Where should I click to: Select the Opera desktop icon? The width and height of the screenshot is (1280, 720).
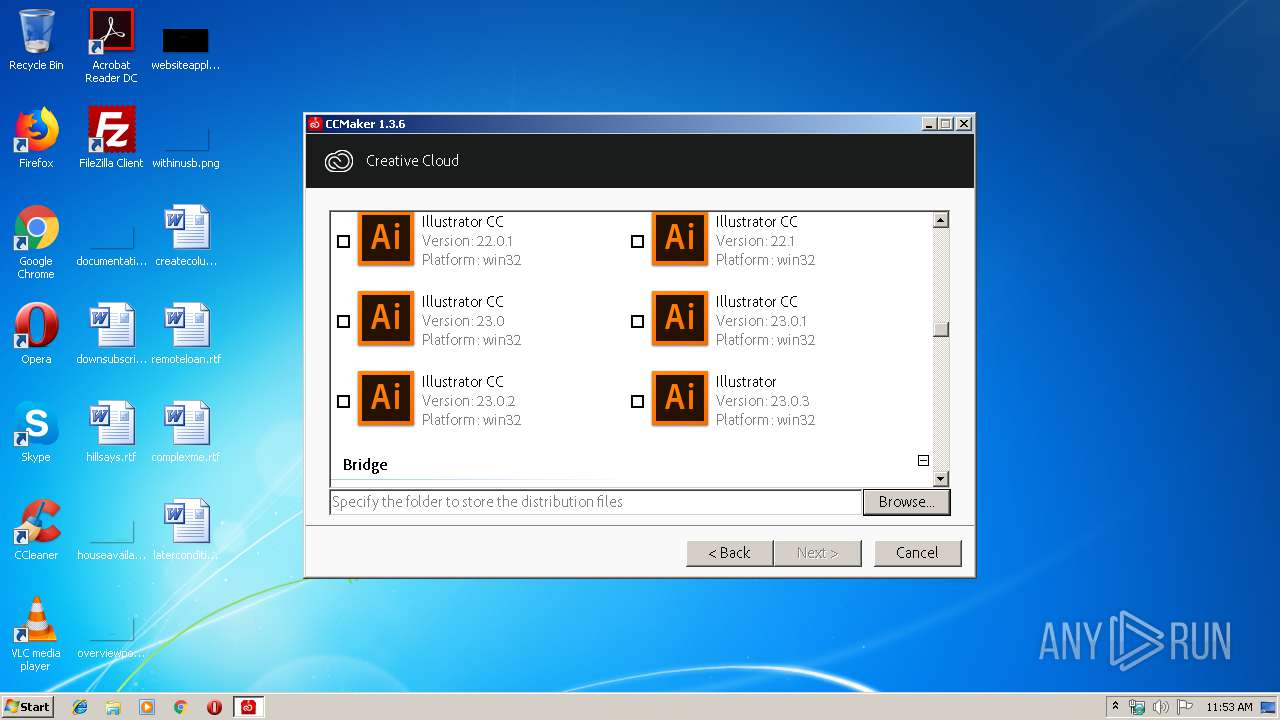coord(36,334)
